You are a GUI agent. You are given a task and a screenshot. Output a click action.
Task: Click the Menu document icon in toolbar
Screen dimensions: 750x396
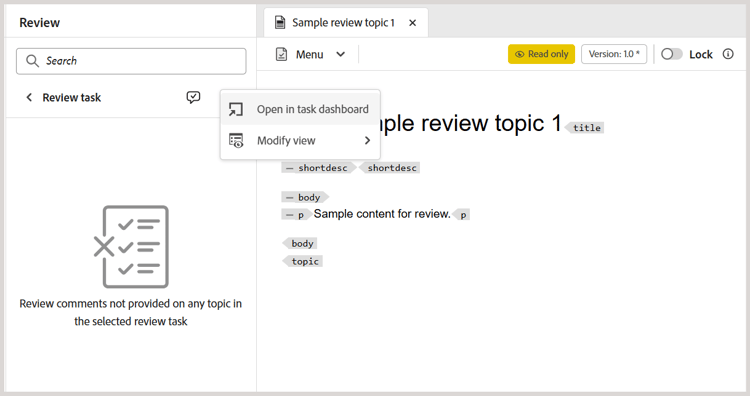coord(282,55)
